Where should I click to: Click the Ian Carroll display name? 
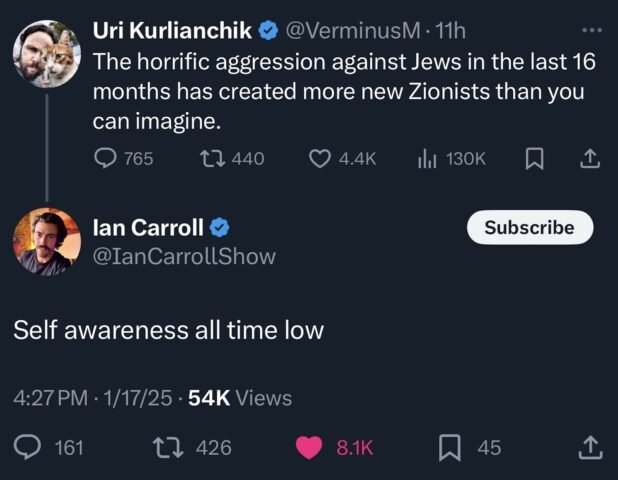(147, 228)
